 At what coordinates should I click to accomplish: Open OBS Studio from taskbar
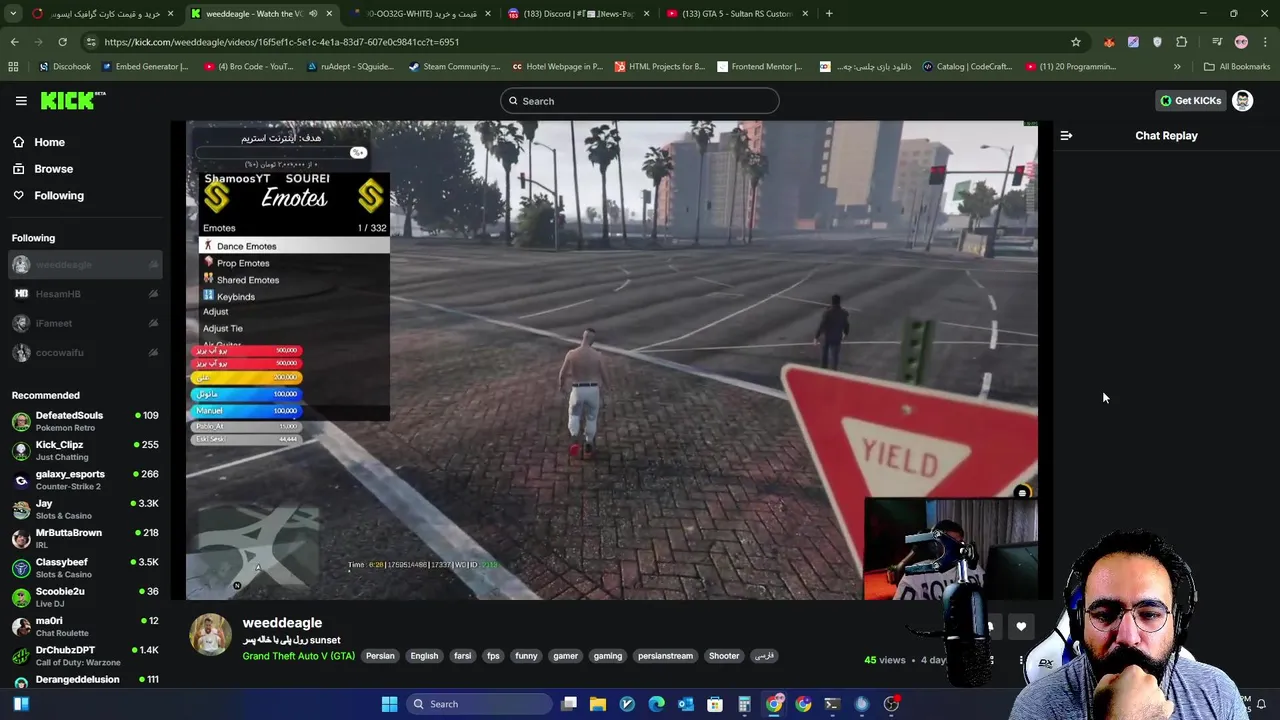[891, 704]
